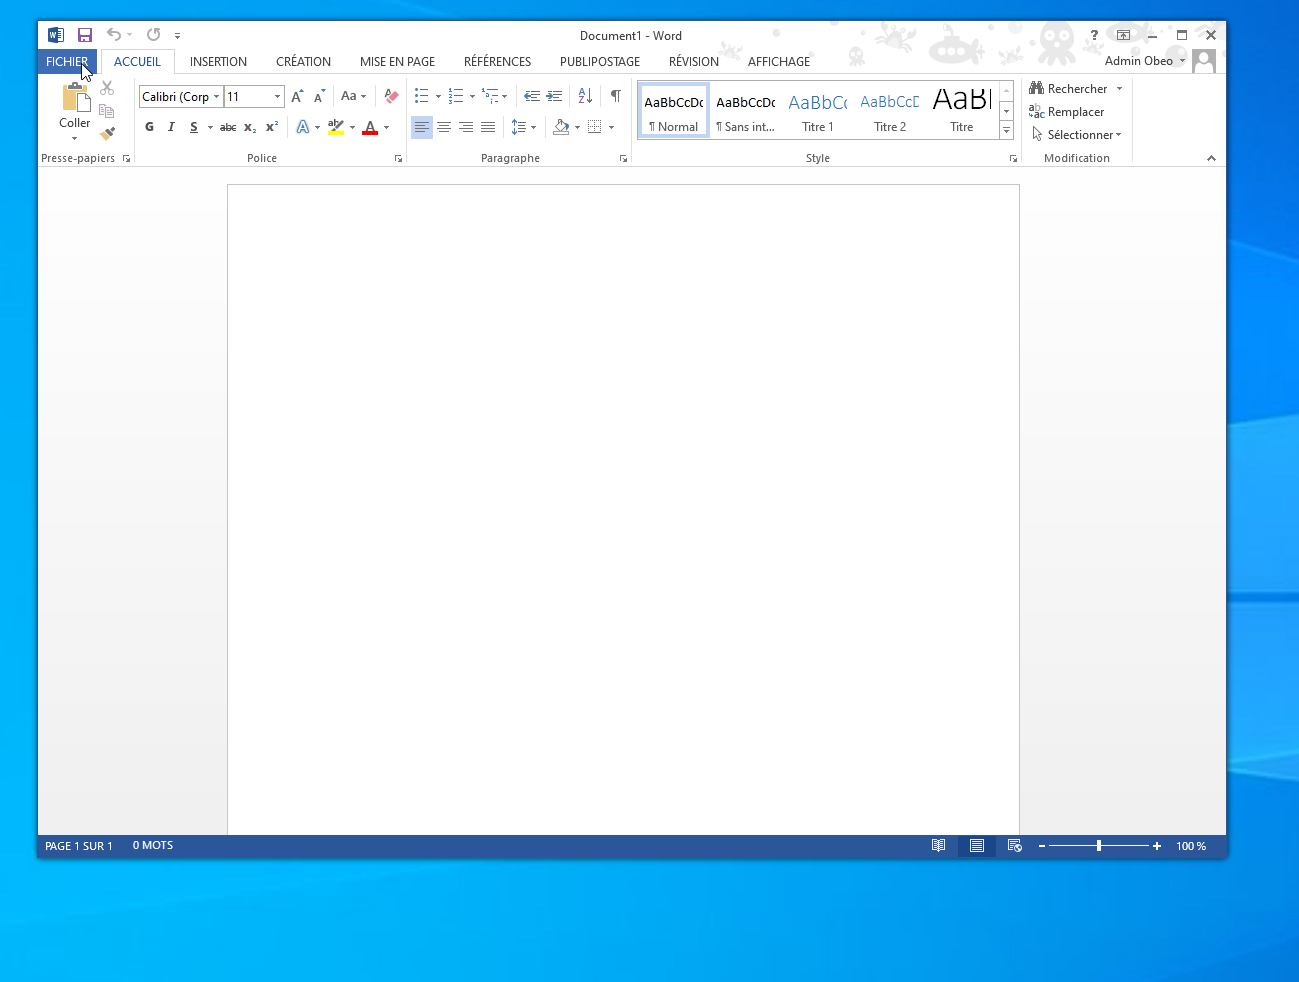
Task: Switch to the RÉFÉRENCES tab
Action: point(497,62)
